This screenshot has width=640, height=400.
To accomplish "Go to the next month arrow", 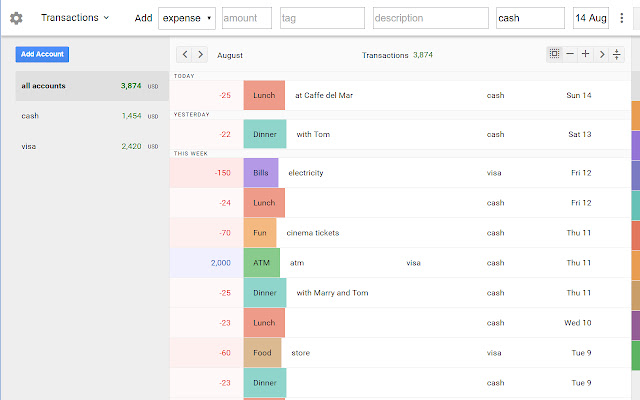I will 201,55.
